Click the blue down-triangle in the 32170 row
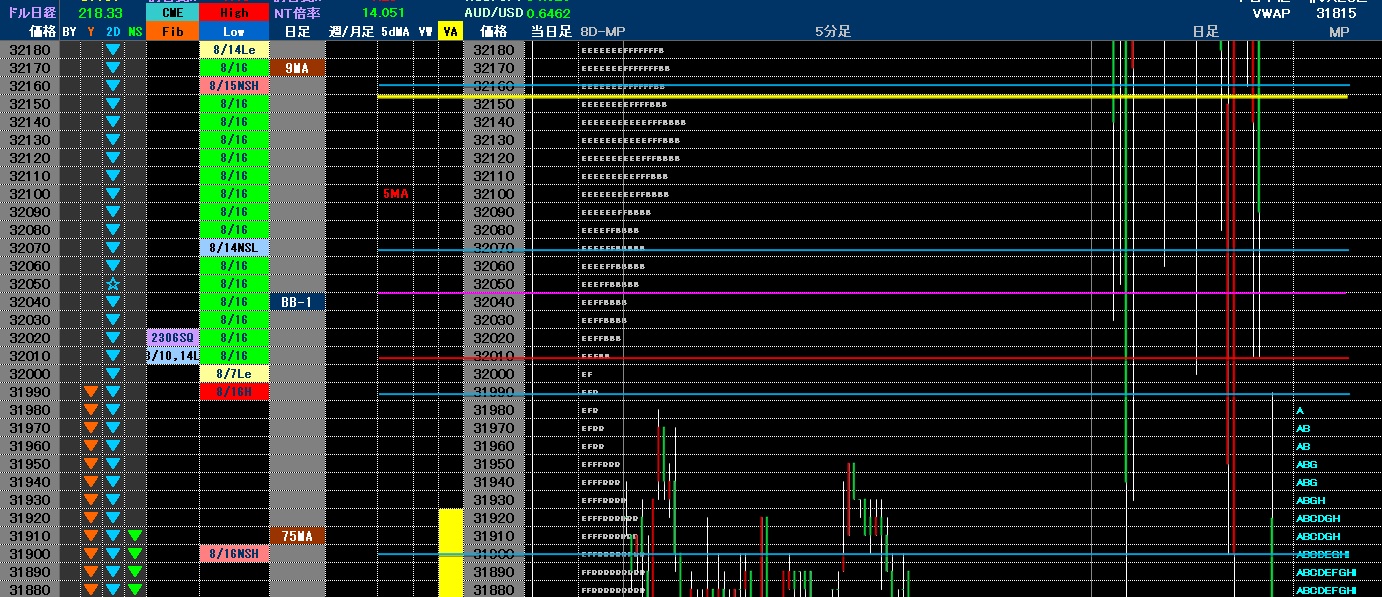The height and width of the screenshot is (597, 1382). click(113, 68)
